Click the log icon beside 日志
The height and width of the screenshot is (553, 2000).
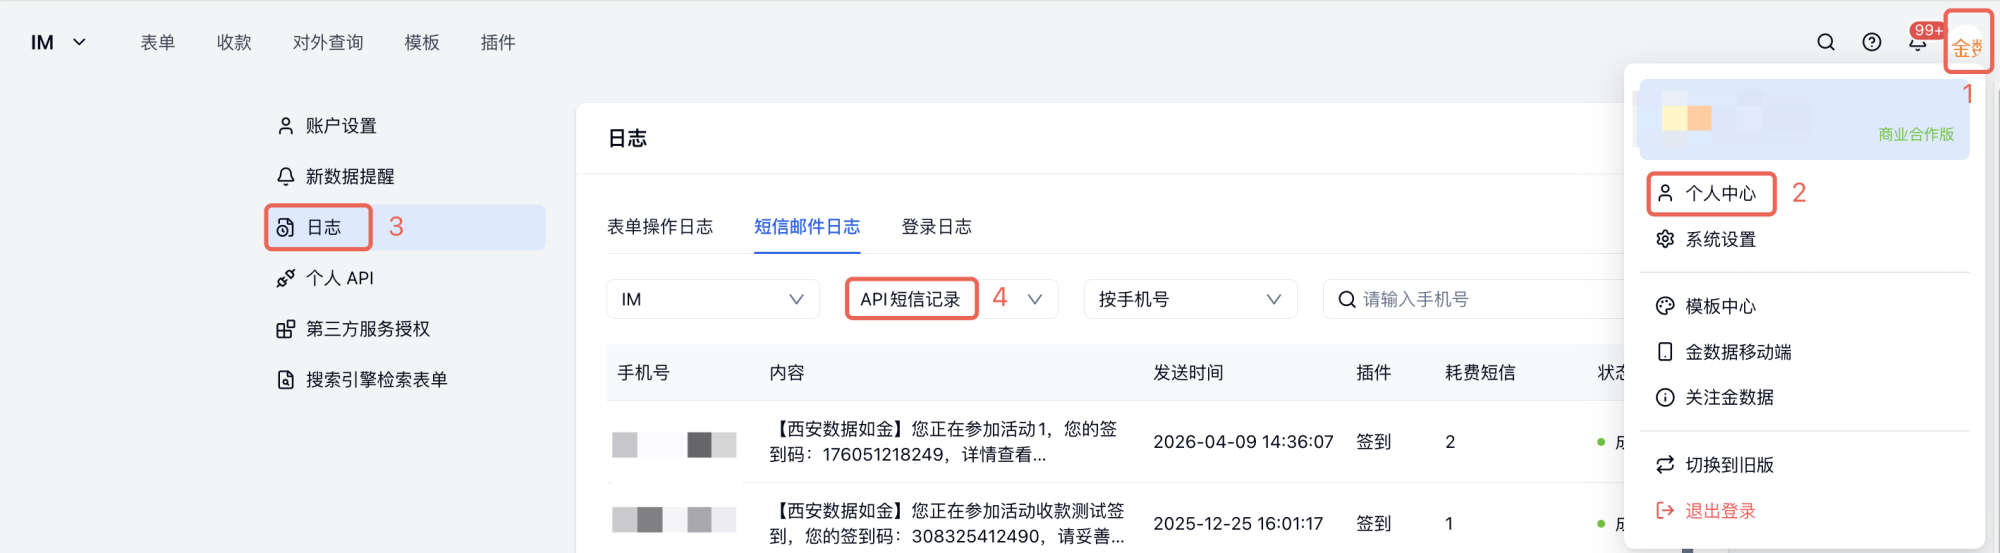pyautogui.click(x=286, y=228)
